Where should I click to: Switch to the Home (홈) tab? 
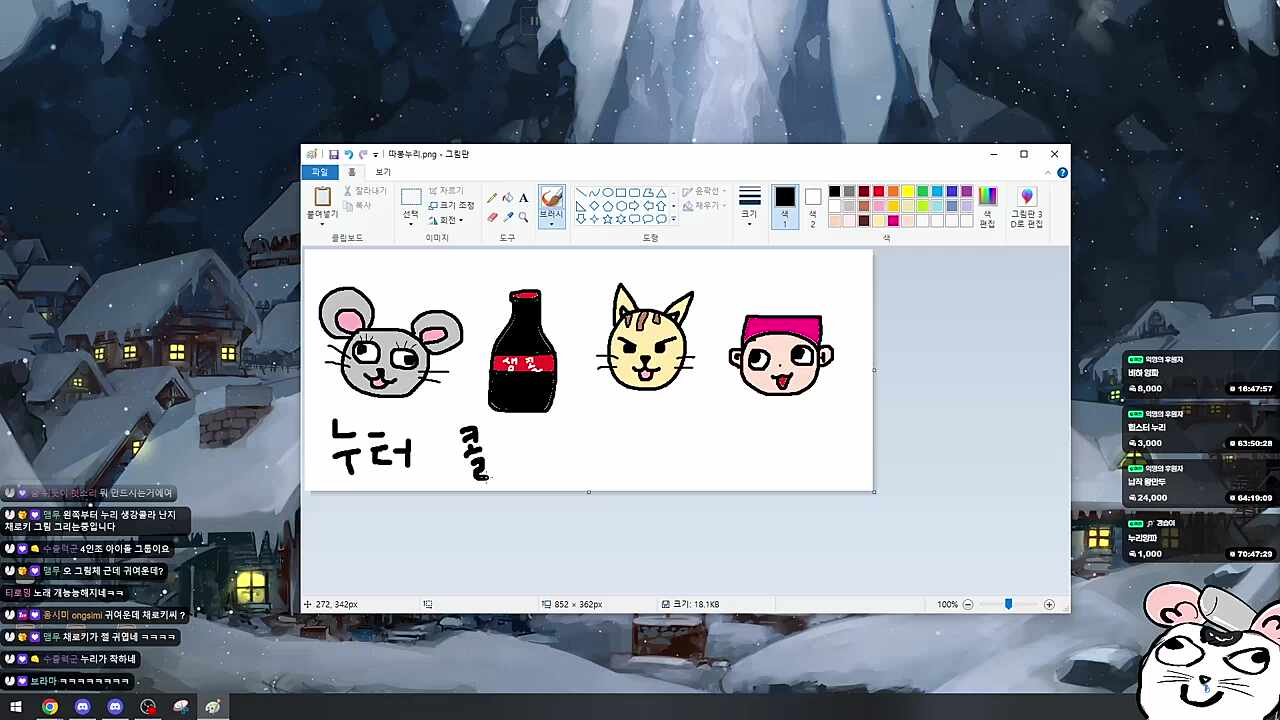[x=352, y=172]
